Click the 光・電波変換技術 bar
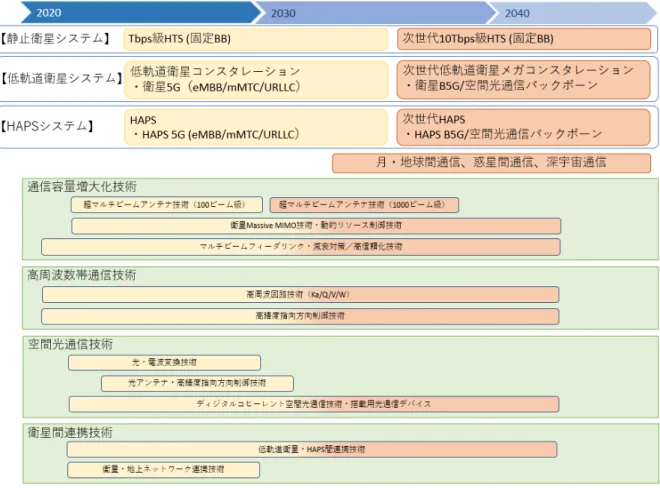Screen dimensions: 660x488 (x=165, y=363)
